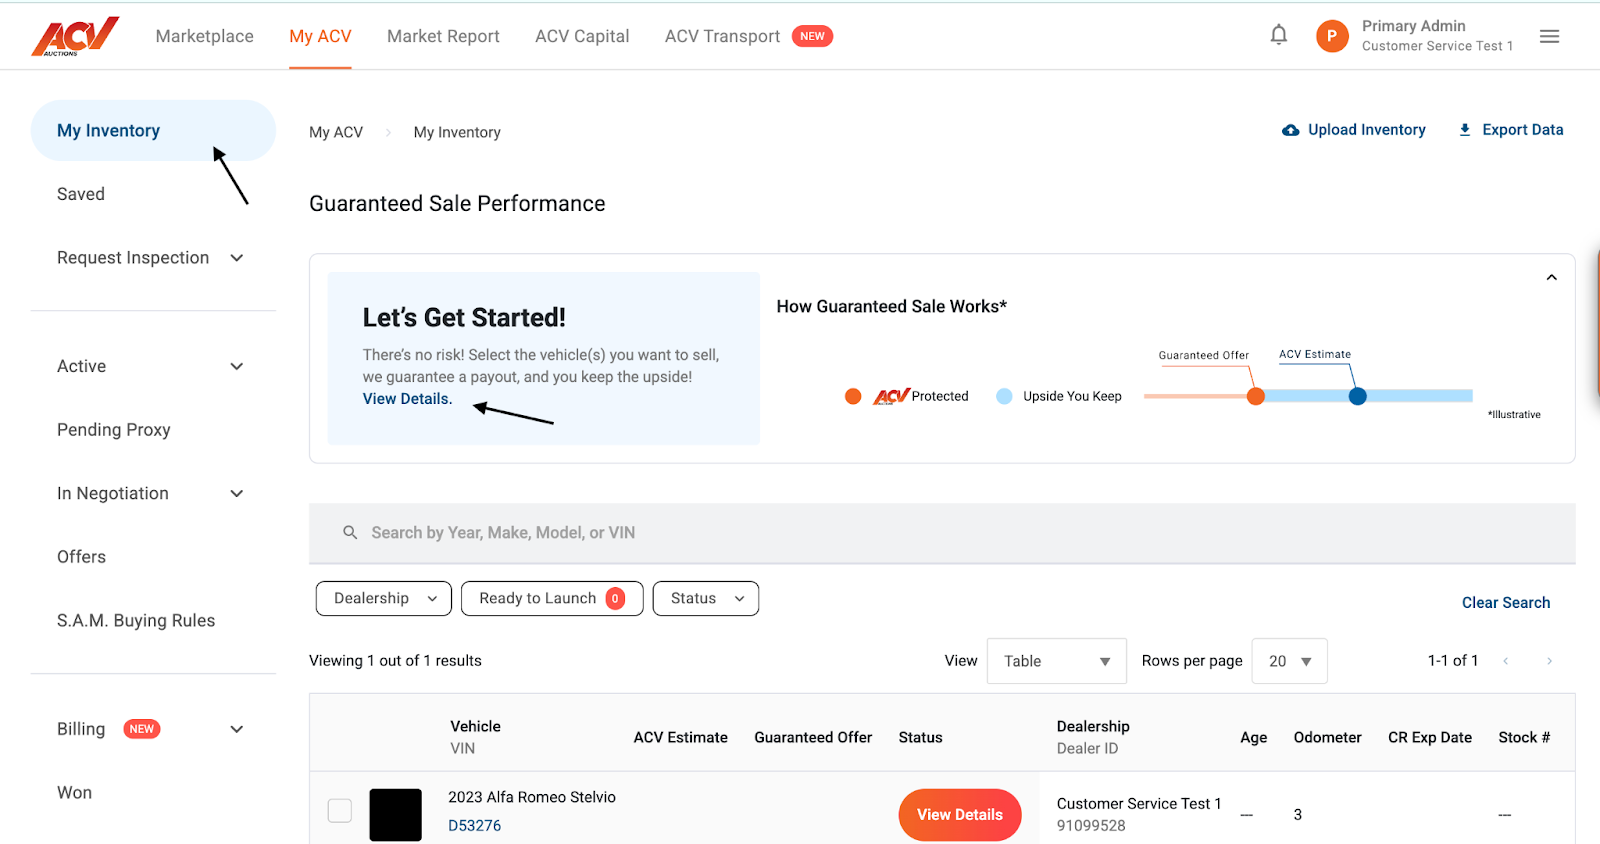Click the orange View Details button
The image size is (1600, 844).
960,815
